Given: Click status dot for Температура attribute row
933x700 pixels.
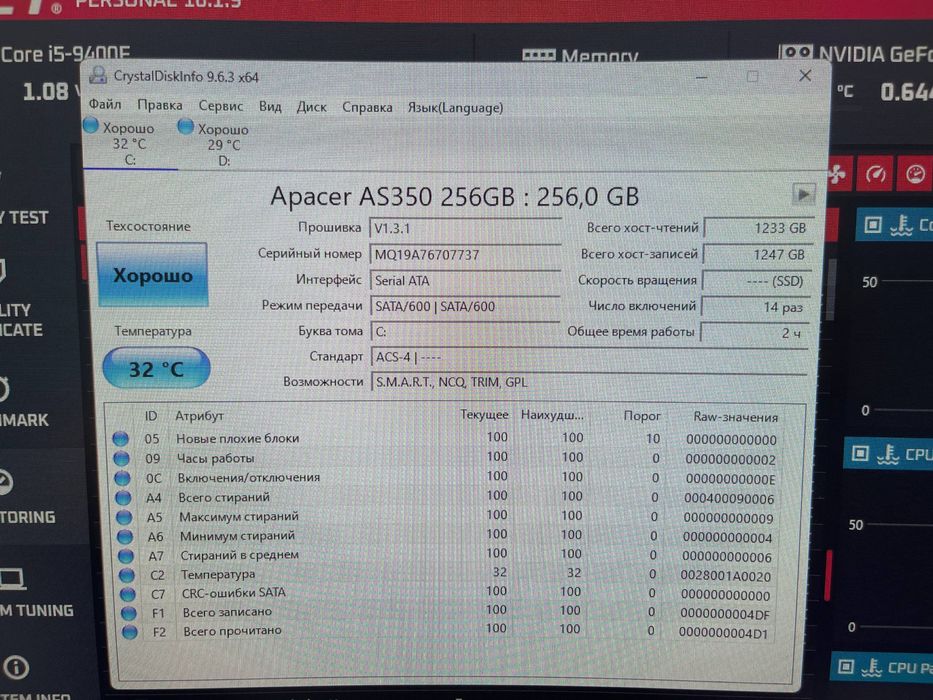Looking at the screenshot, I should tap(126, 575).
